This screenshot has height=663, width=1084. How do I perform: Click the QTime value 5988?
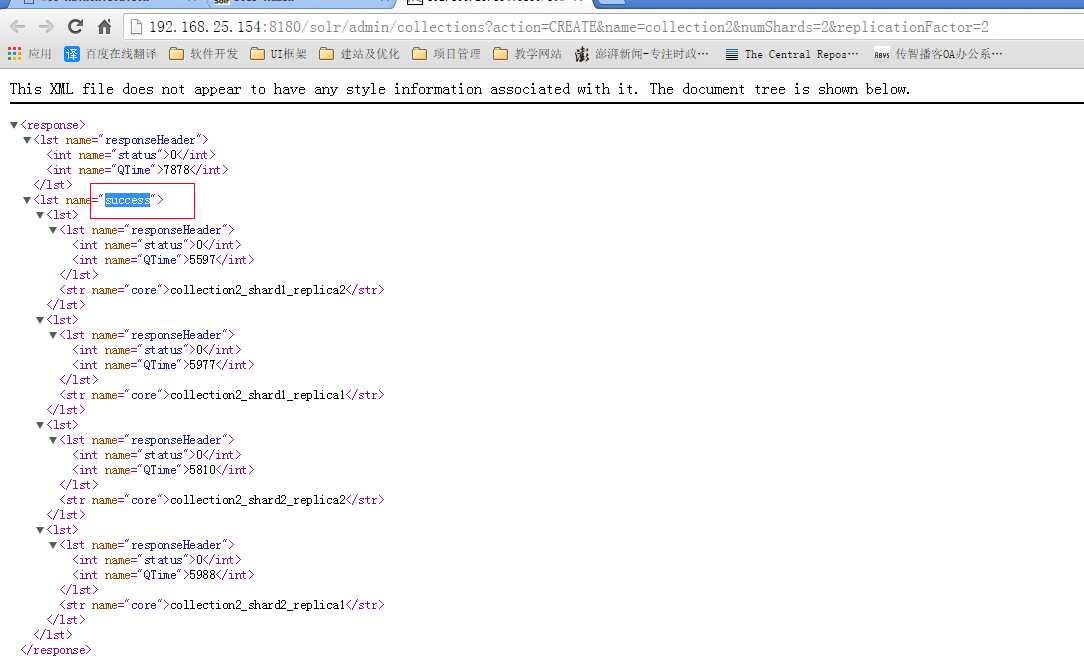[203, 575]
